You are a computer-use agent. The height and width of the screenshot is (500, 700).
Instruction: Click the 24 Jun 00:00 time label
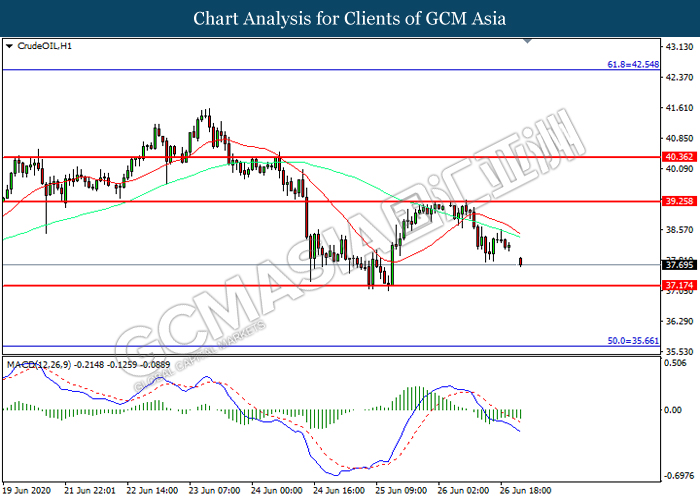pos(277,490)
